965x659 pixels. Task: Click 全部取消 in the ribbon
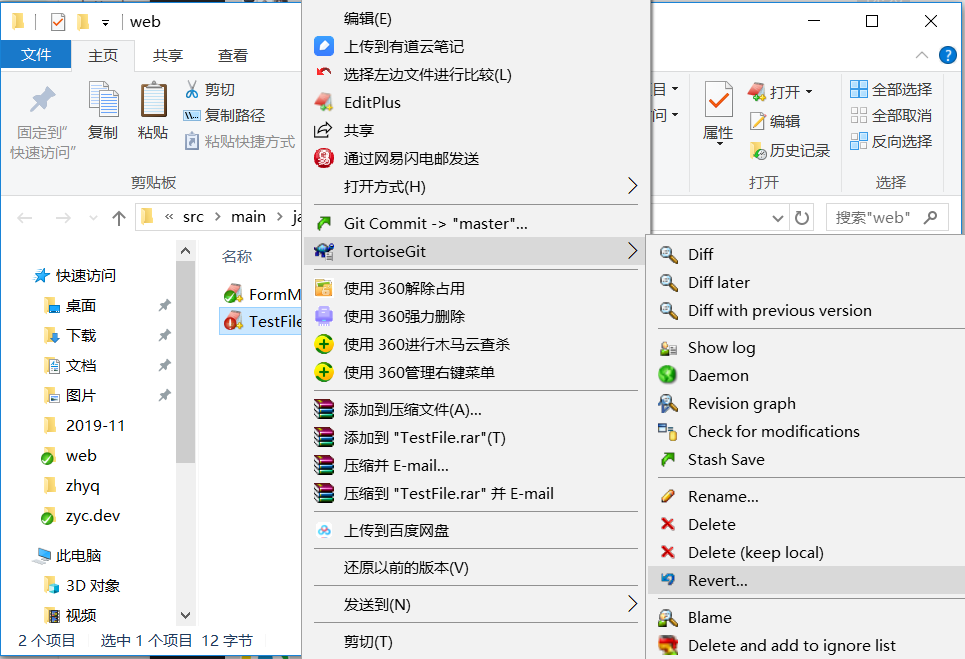891,115
